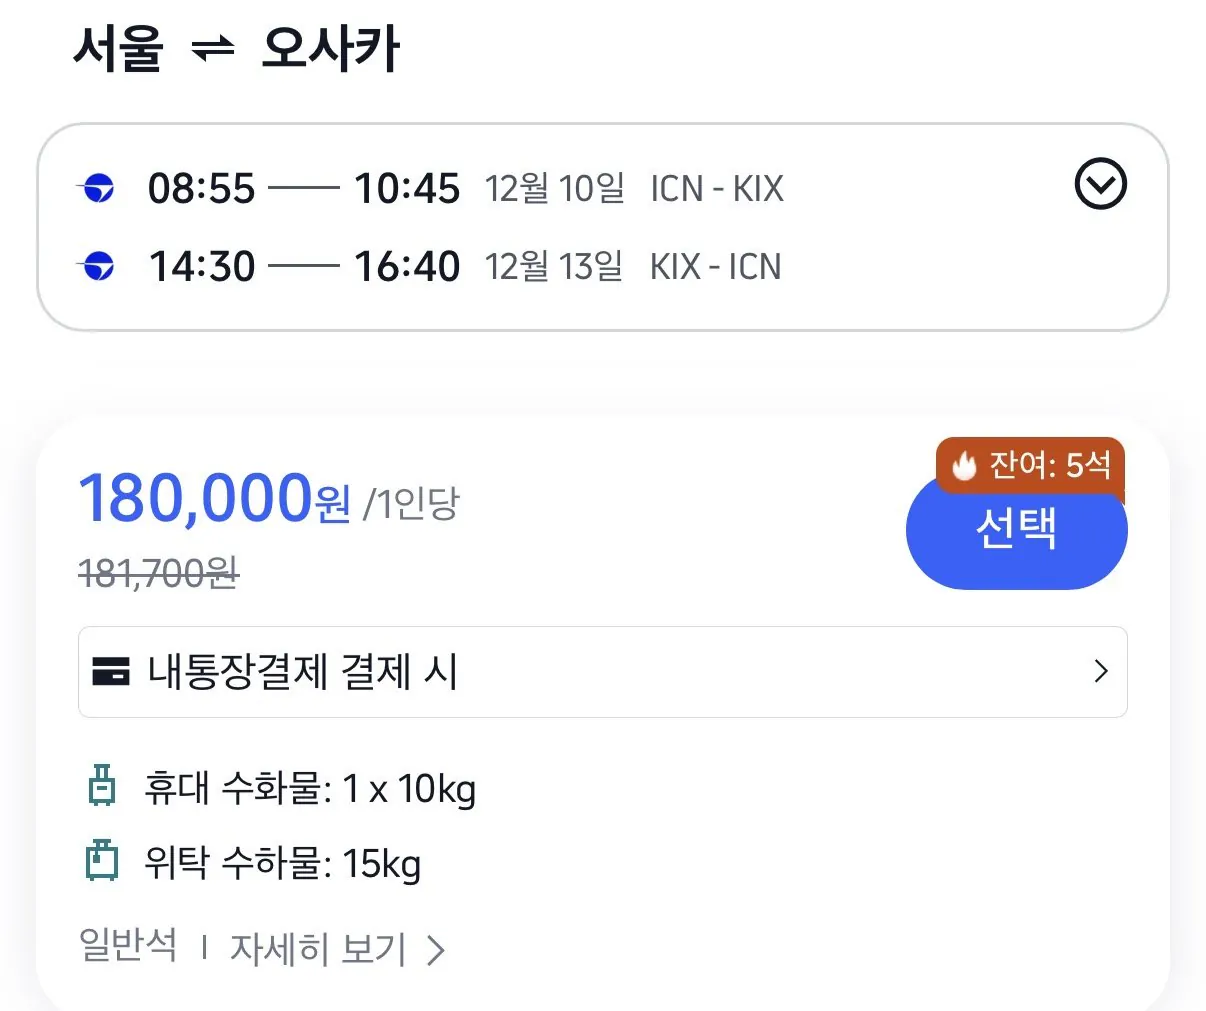Tap the 휴대 수화물: 1 x 10kg text
The height and width of the screenshot is (1011, 1206).
pos(310,788)
